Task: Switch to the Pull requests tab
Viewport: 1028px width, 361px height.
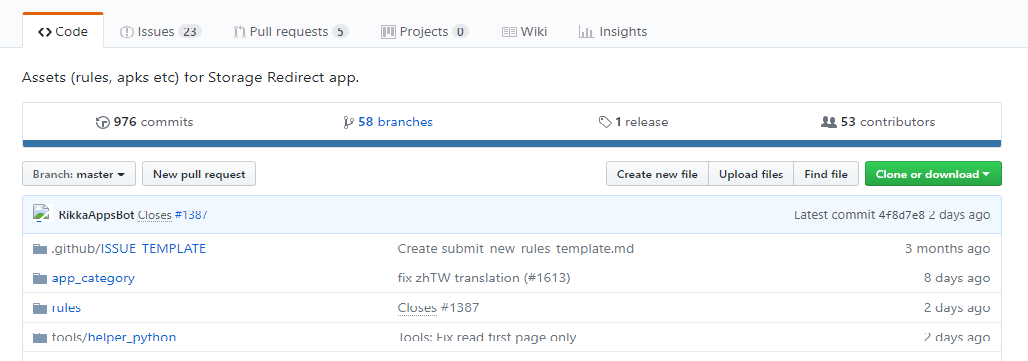Action: pyautogui.click(x=290, y=31)
